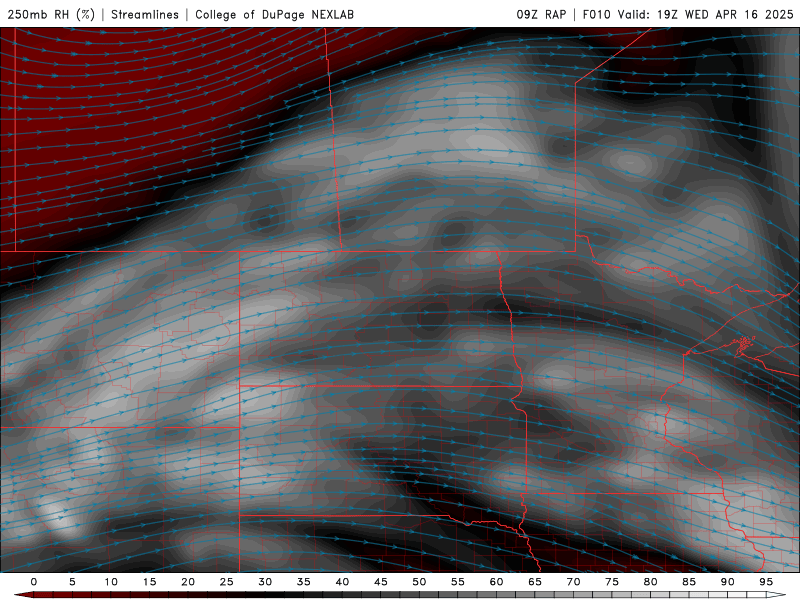Viewport: 800px width, 600px height.
Task: Click the colorbar label "35"
Action: (x=303, y=582)
